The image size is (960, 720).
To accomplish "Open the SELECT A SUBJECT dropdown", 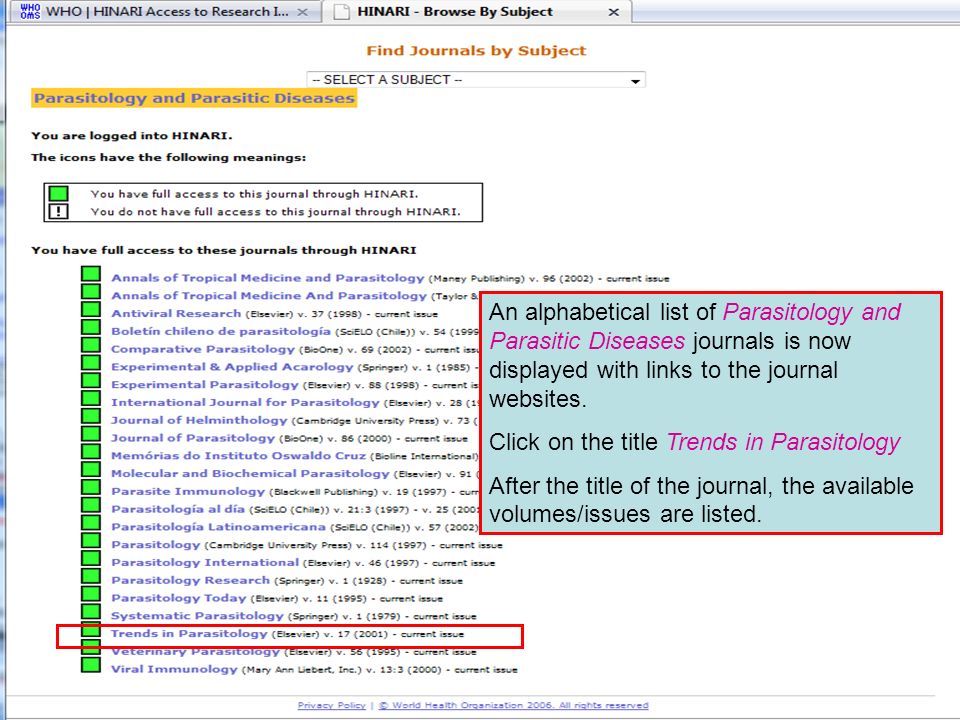I will [476, 80].
